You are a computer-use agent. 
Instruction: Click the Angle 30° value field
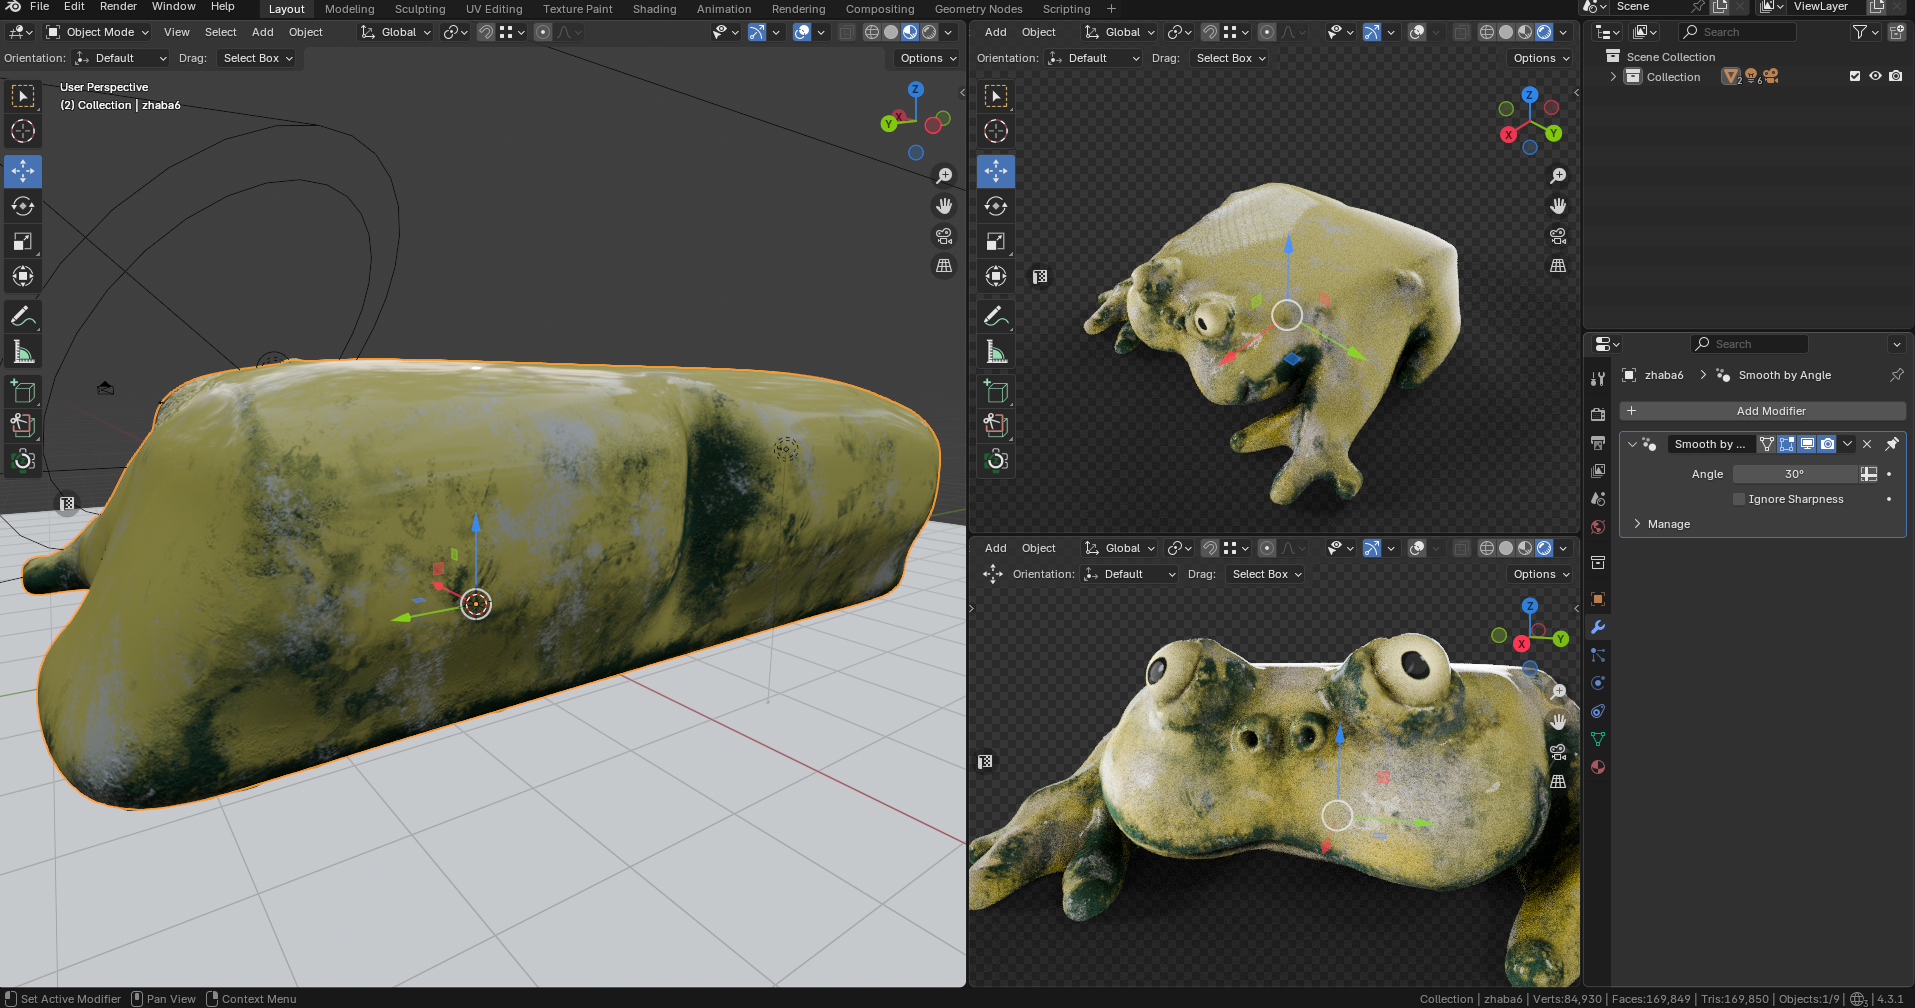(x=1794, y=474)
